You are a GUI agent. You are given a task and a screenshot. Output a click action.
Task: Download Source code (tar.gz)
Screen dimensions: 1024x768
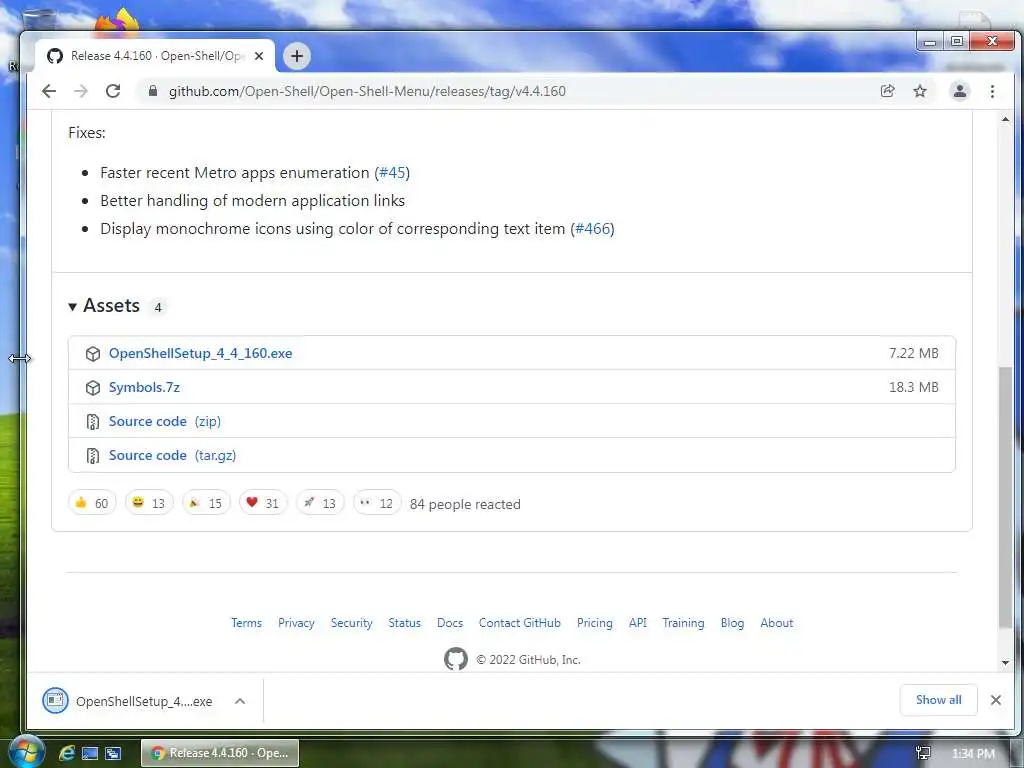(172, 455)
